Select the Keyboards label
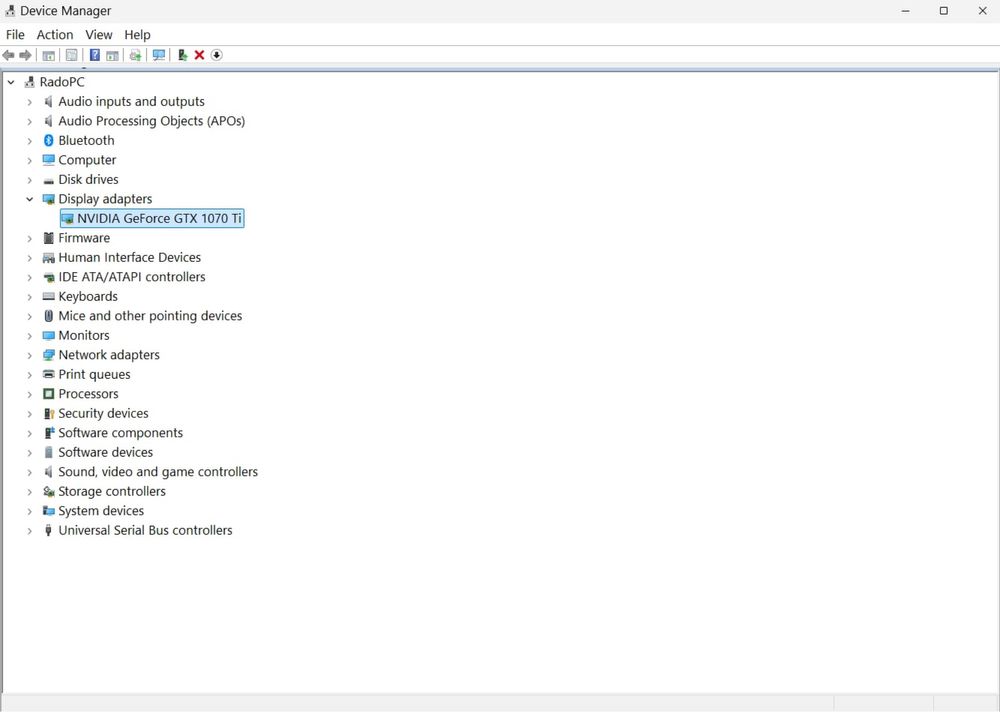Image resolution: width=1000 pixels, height=712 pixels. (88, 296)
